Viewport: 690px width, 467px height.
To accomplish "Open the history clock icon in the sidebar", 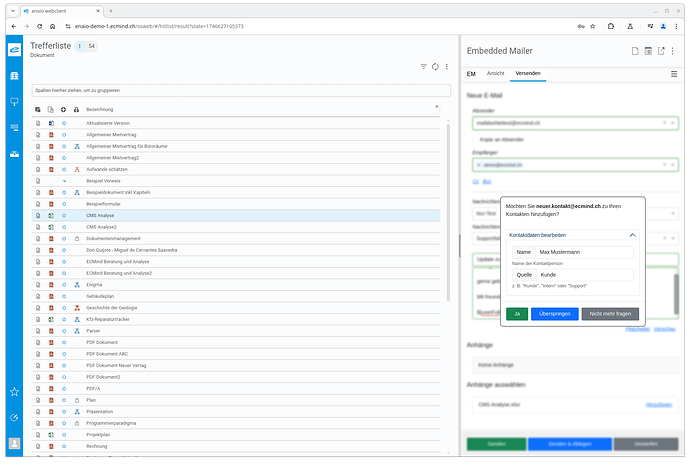I will coord(14,417).
